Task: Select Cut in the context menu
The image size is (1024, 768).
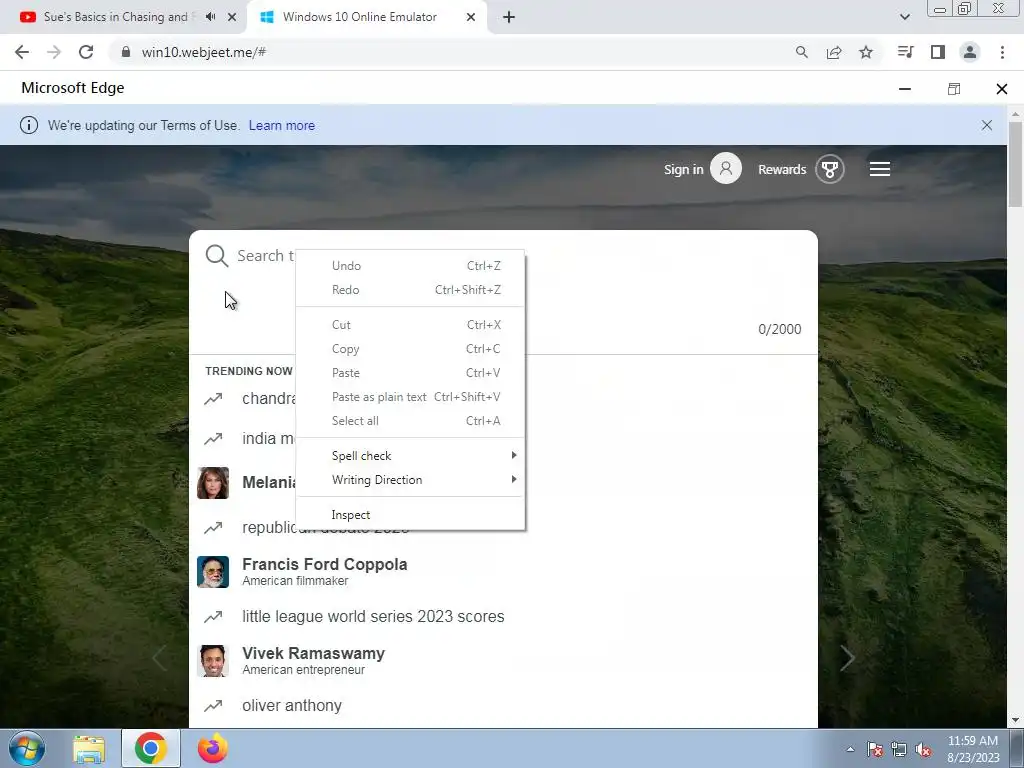Action: pyautogui.click(x=410, y=325)
